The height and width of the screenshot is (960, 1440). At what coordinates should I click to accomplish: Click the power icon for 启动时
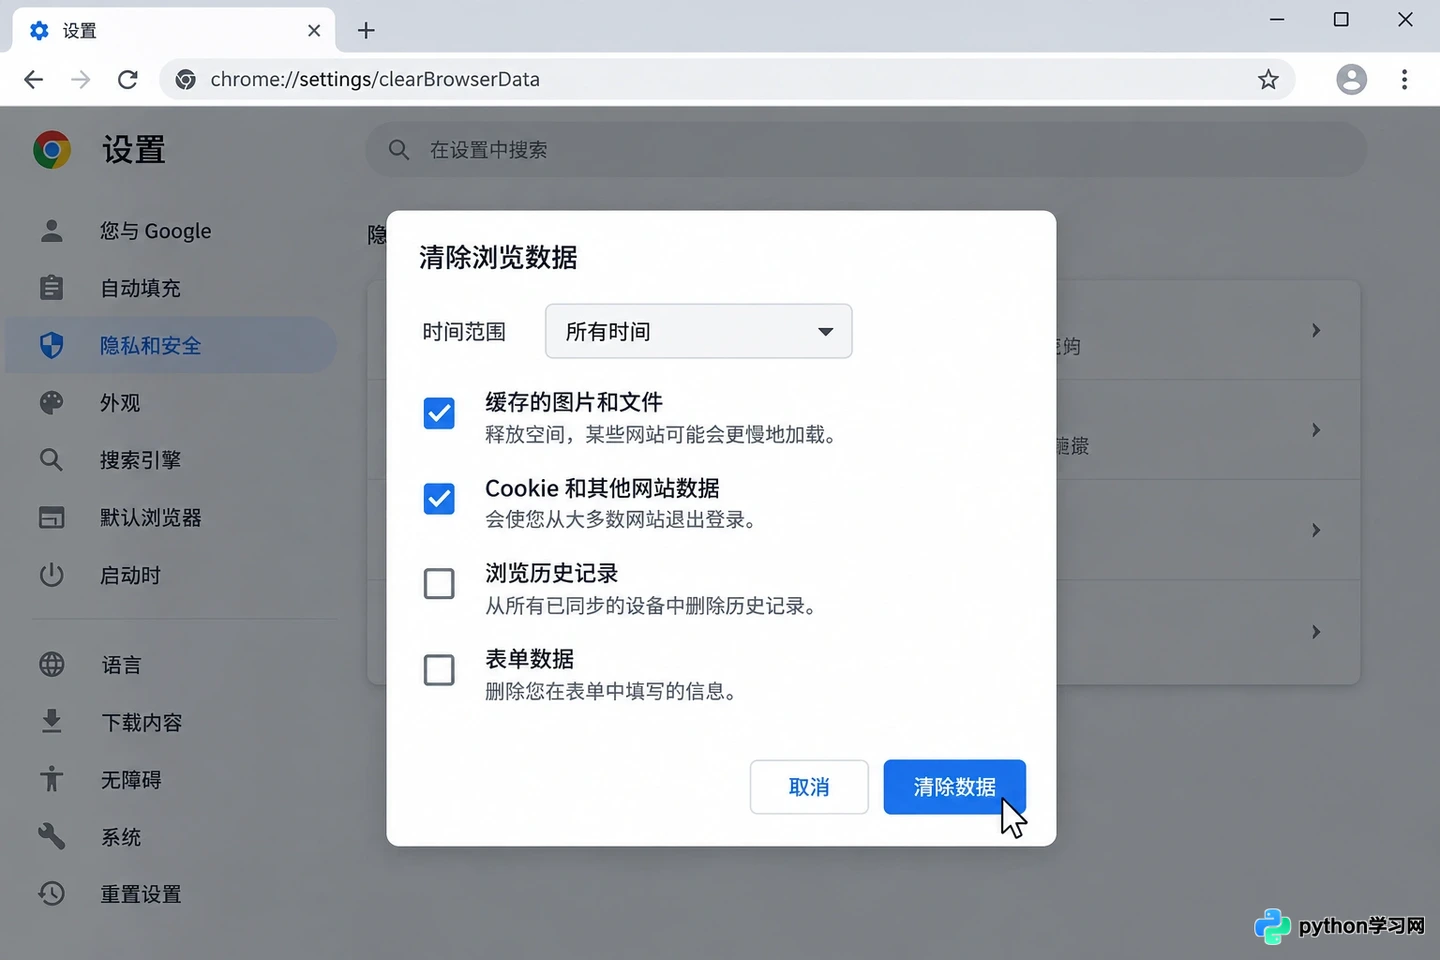[x=52, y=575]
